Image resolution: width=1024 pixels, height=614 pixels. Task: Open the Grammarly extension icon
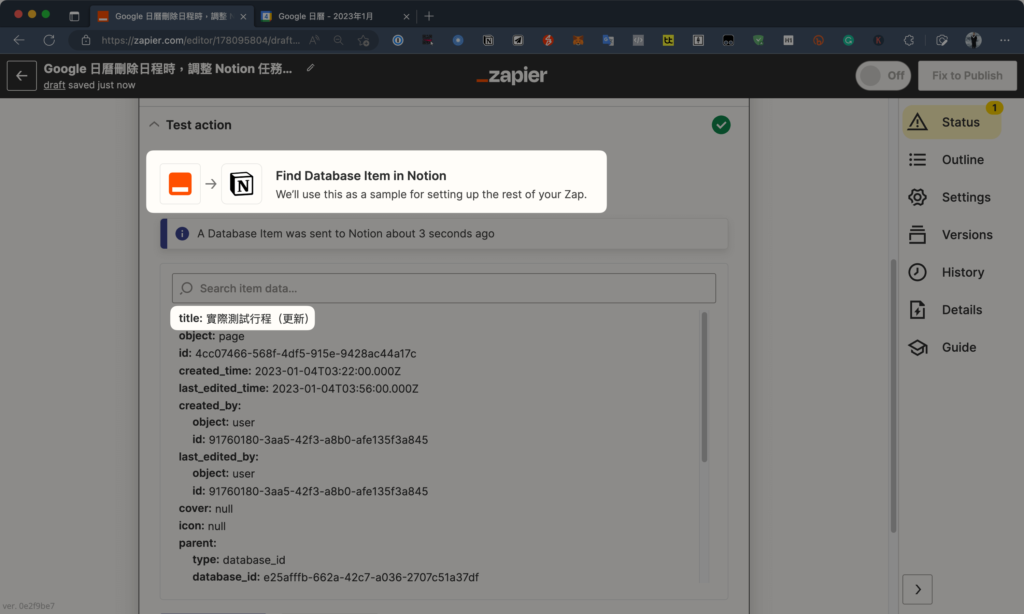pos(848,40)
